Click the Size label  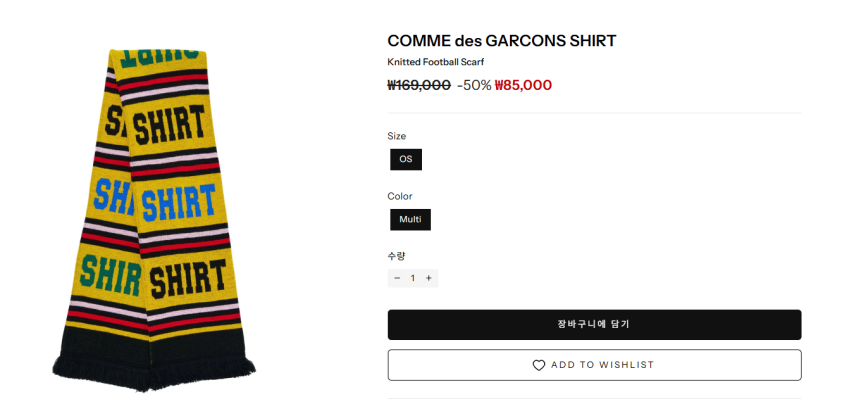(x=397, y=136)
